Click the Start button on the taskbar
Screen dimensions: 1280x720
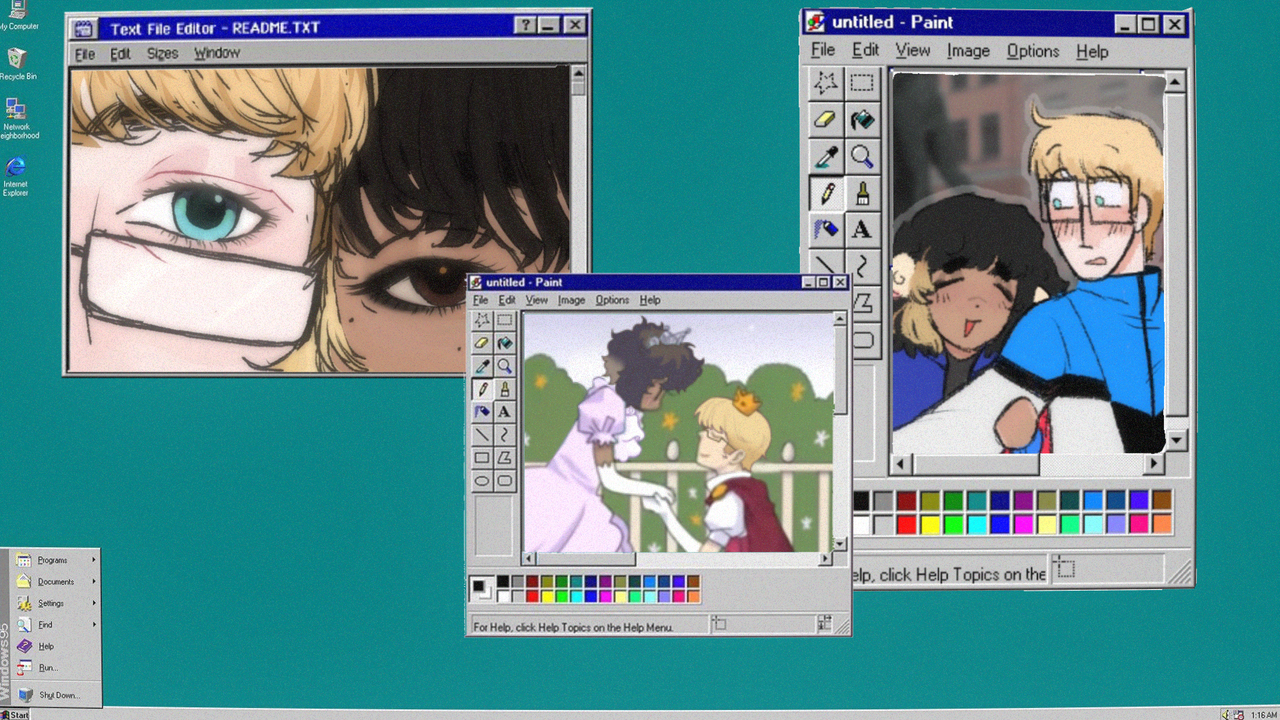pyautogui.click(x=15, y=714)
